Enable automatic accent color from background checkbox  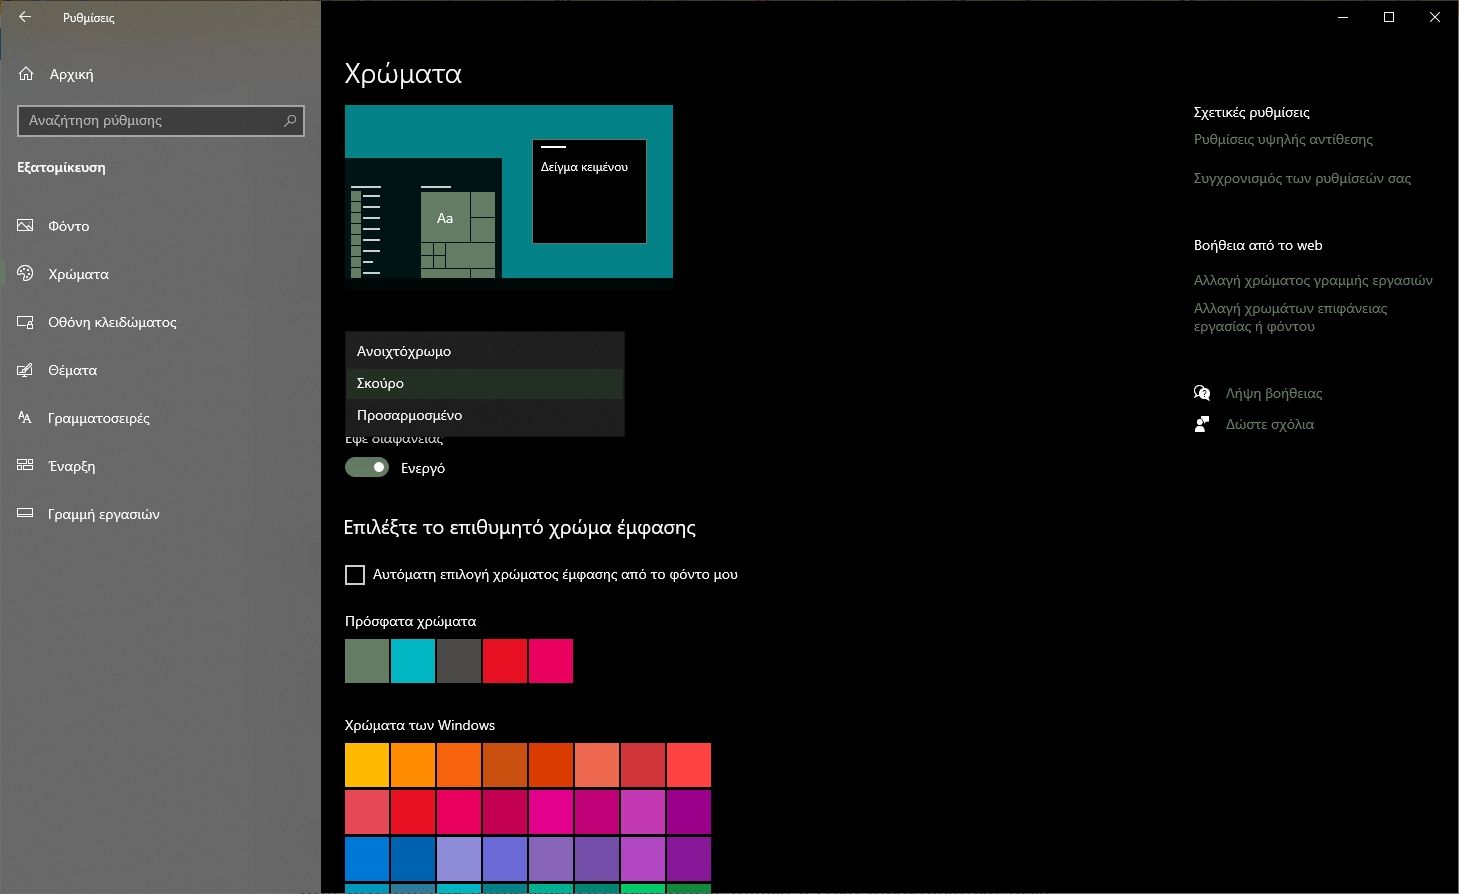pos(355,575)
